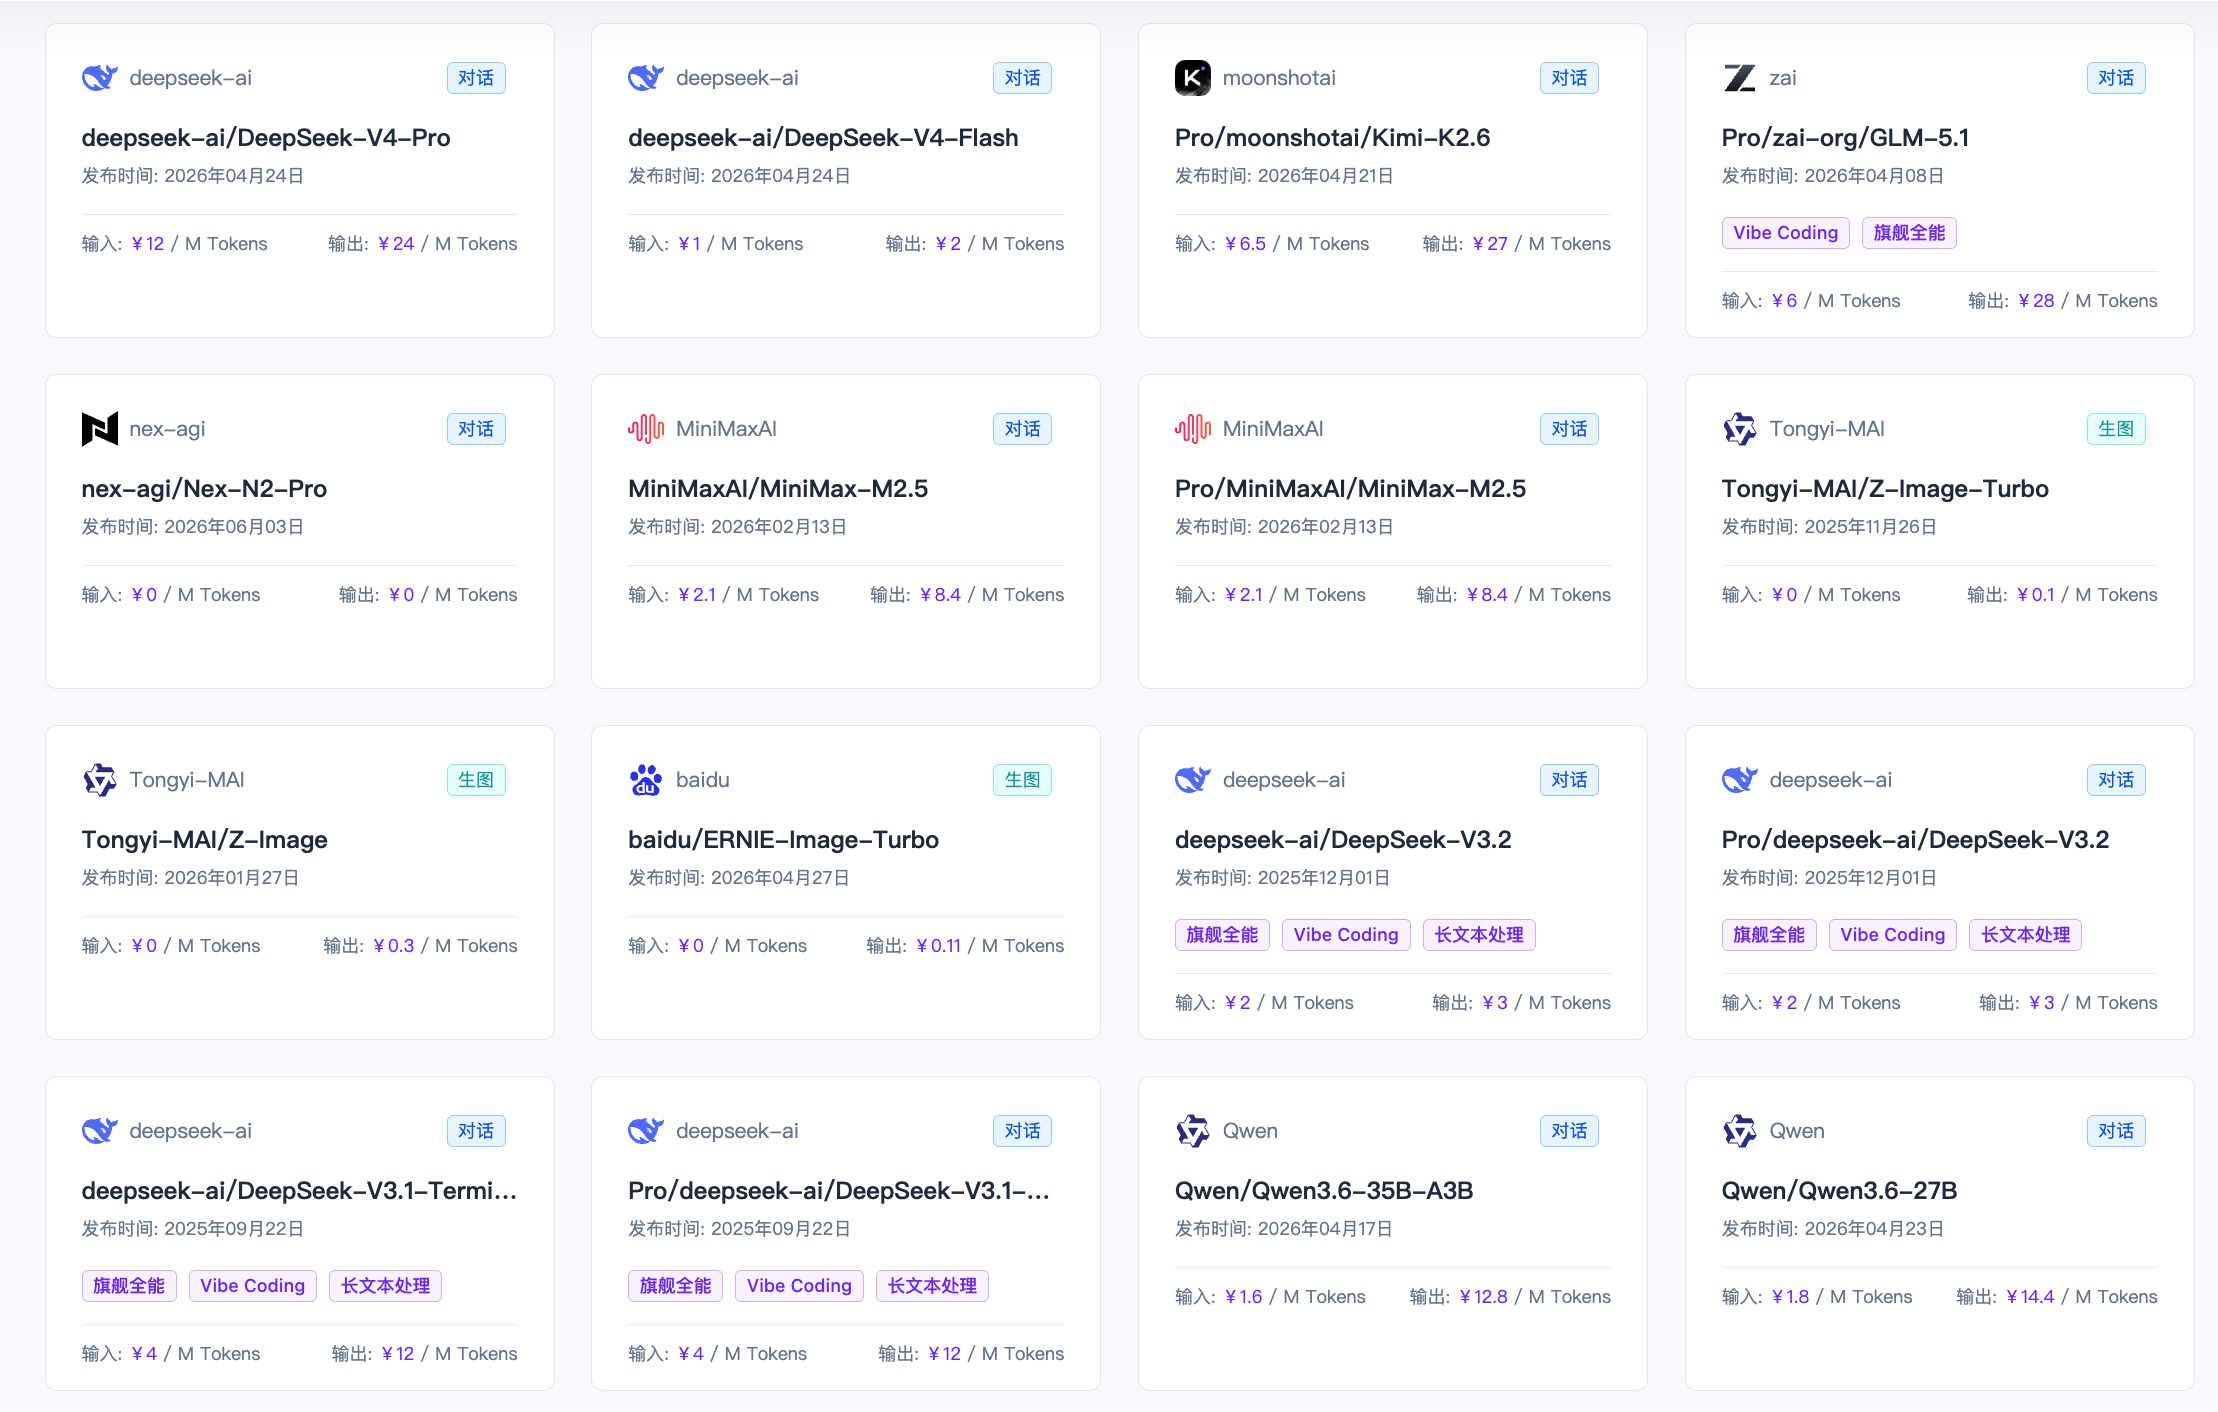Click the input price ¥6.5 / M Tokens

click(x=1272, y=244)
